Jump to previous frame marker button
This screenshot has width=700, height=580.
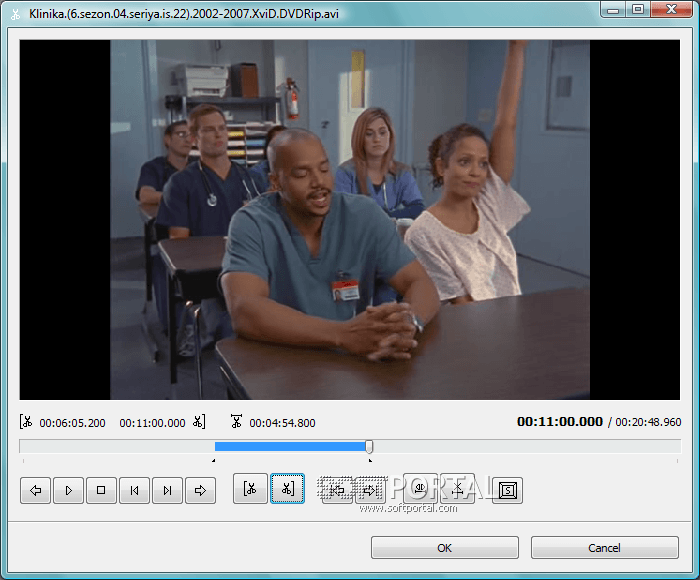(x=134, y=490)
